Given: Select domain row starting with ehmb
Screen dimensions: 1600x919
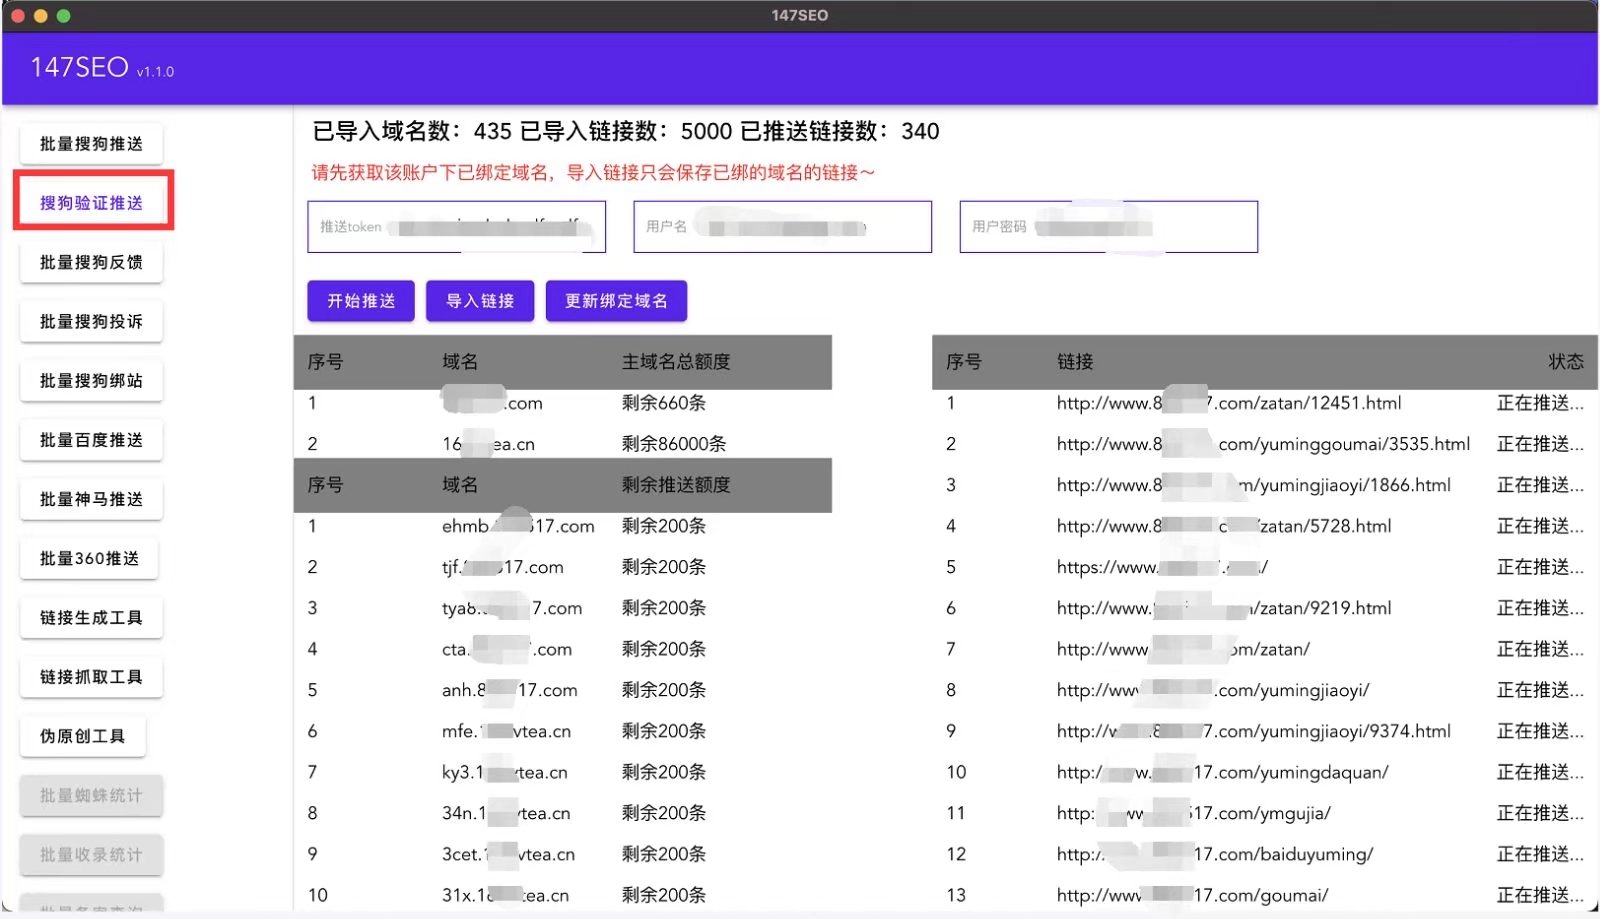Looking at the screenshot, I should [x=563, y=526].
